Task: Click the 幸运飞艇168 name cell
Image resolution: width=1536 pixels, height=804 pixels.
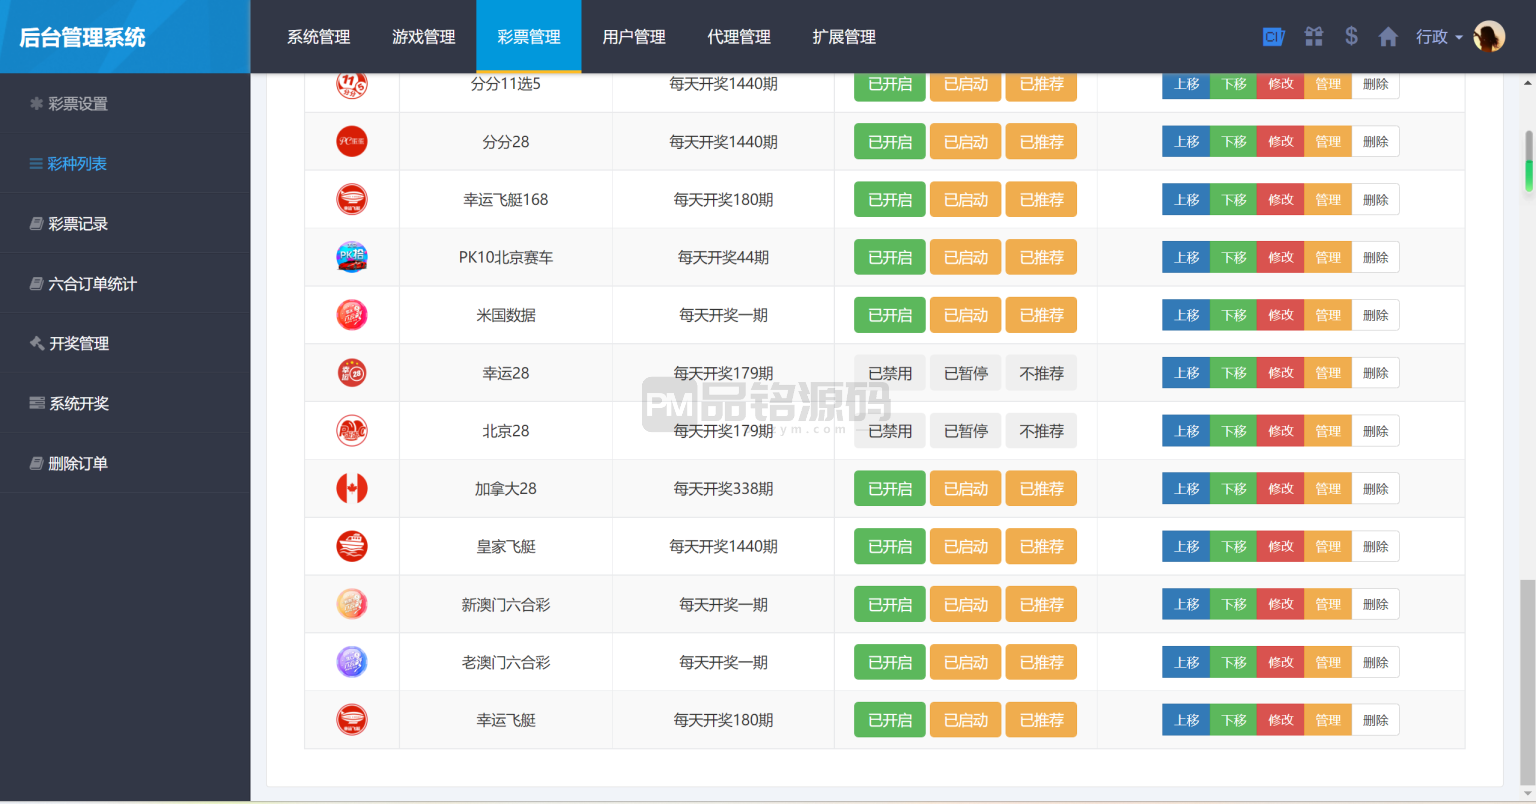Action: click(x=506, y=200)
